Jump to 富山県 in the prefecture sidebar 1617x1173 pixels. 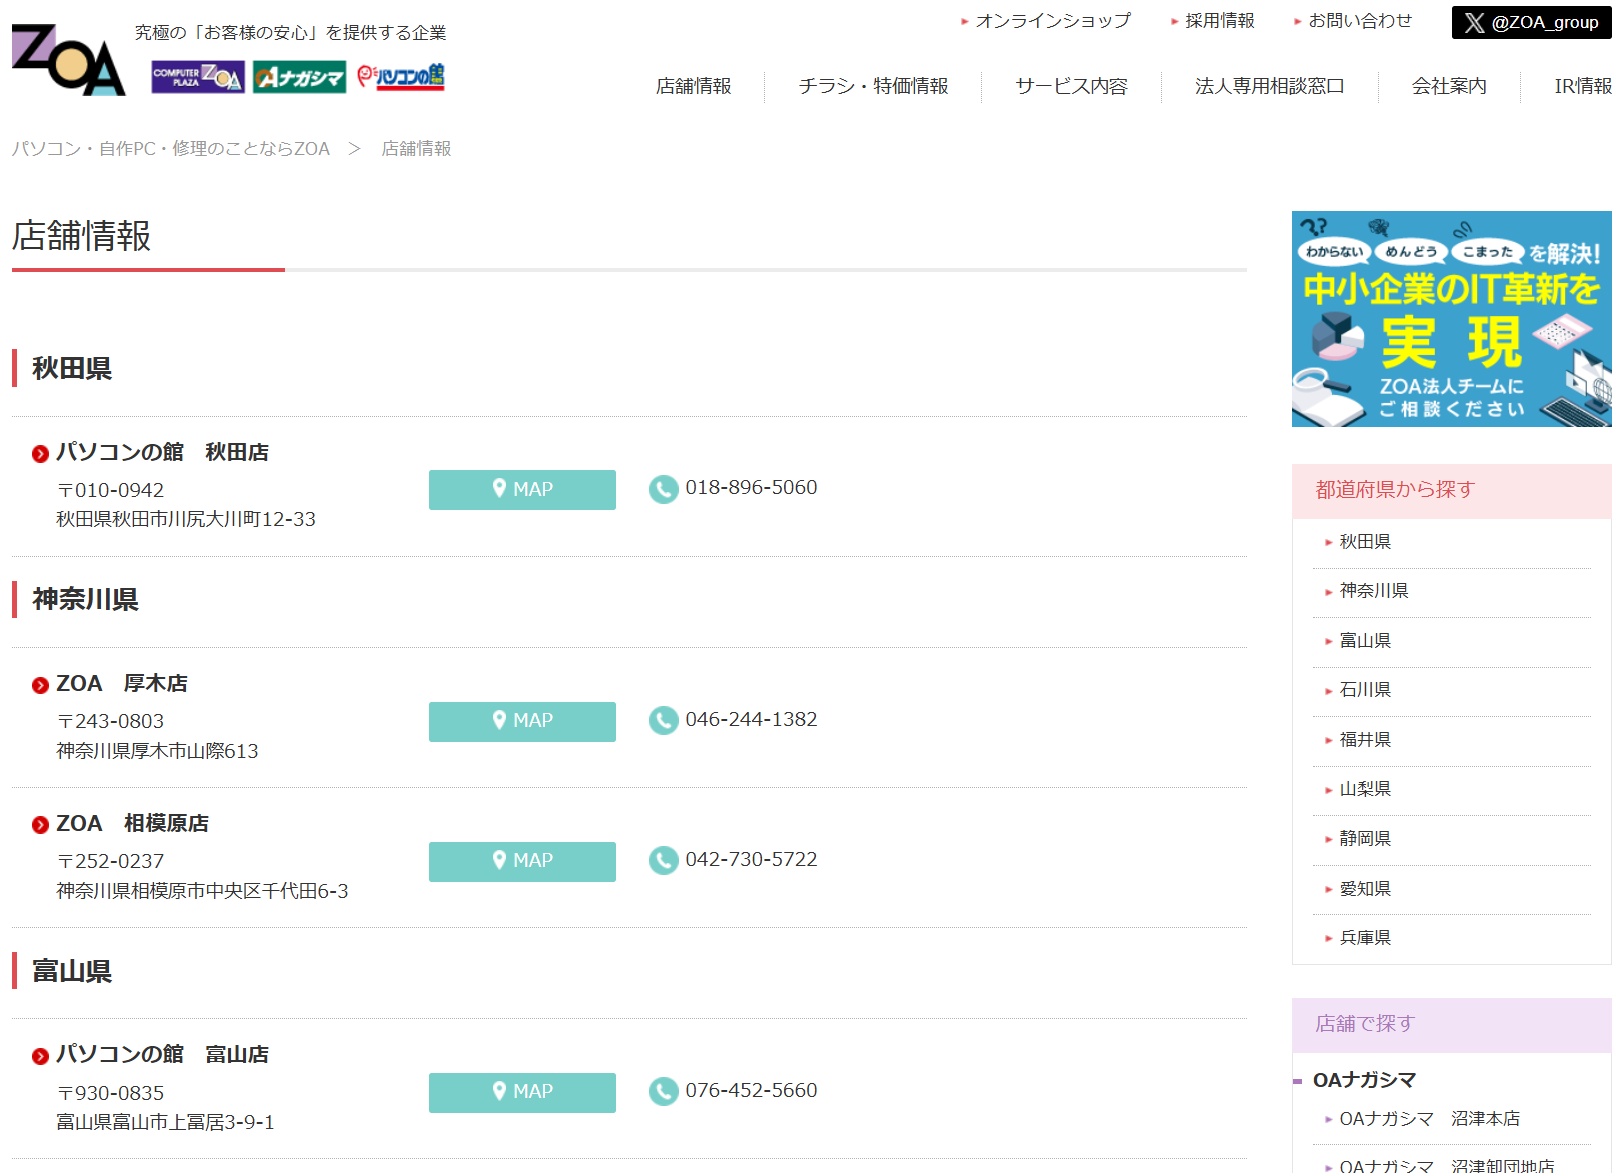click(1365, 641)
